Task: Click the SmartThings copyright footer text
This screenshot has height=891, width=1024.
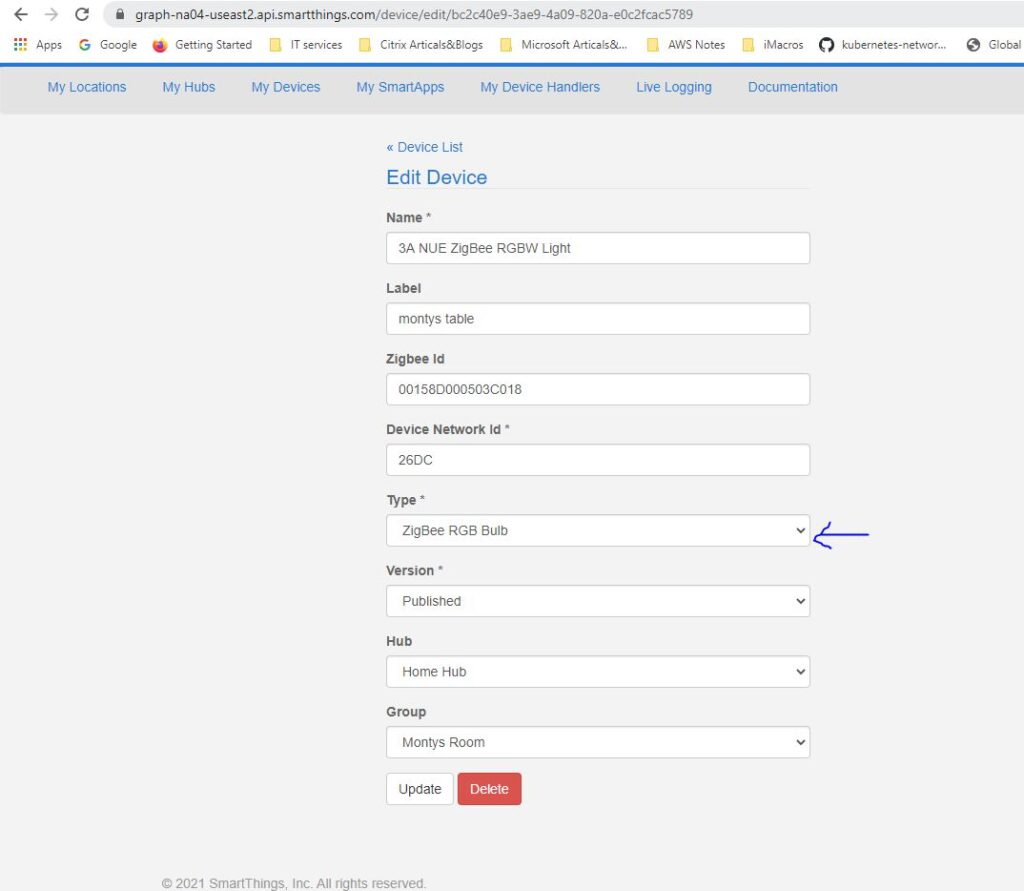Action: [294, 883]
